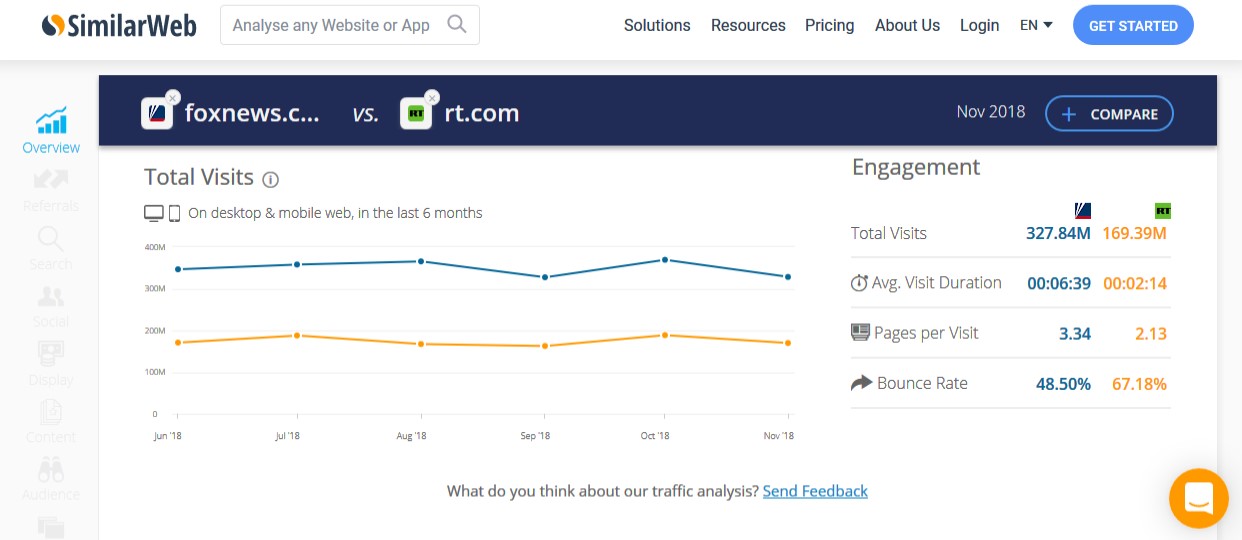Open the Audience binoculars icon
The image size is (1242, 540).
pos(51,469)
